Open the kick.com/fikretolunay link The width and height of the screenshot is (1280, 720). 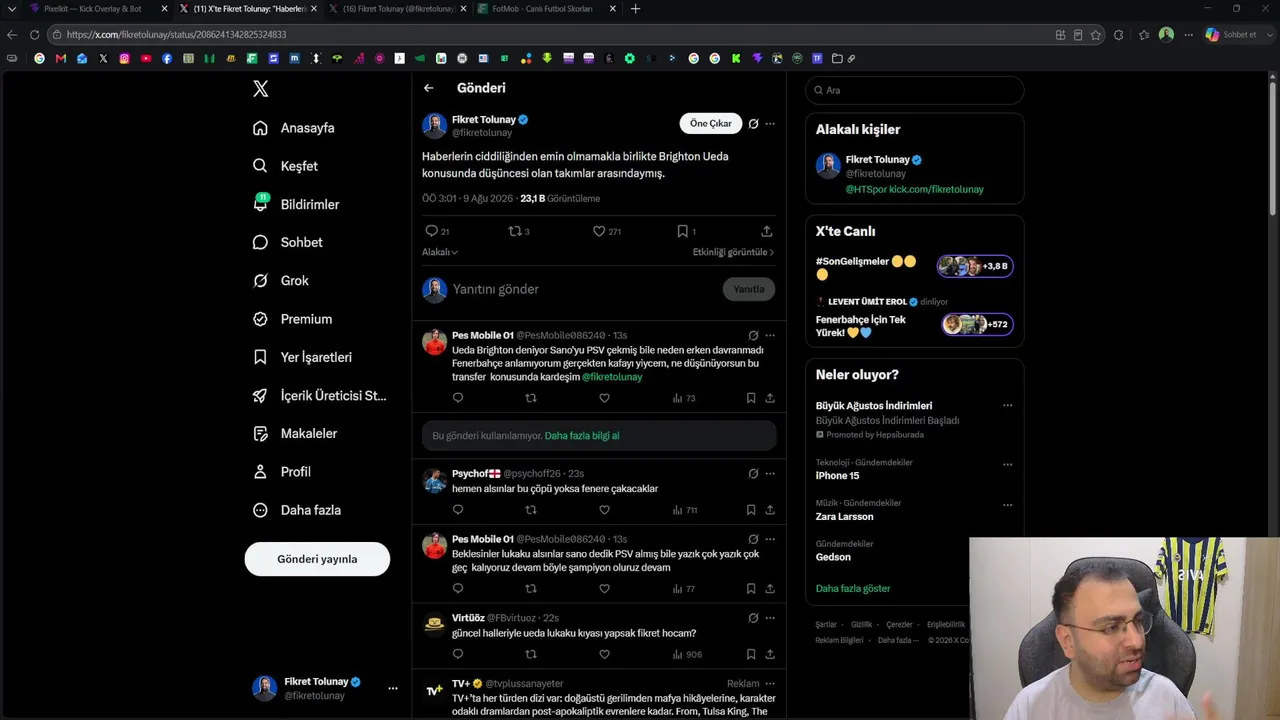point(937,189)
